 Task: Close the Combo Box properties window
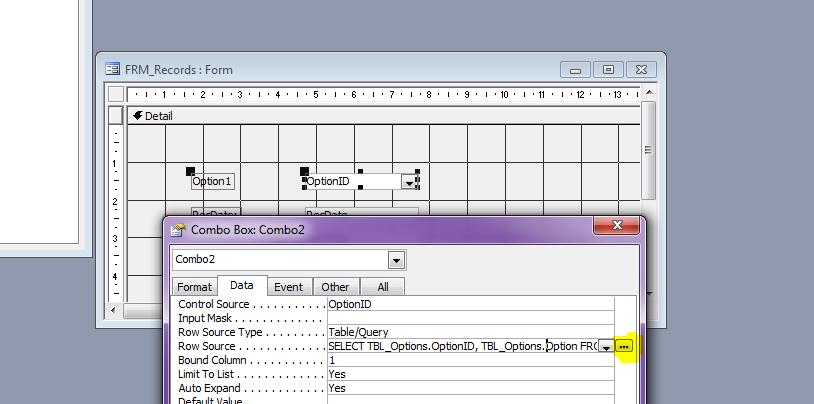[616, 225]
